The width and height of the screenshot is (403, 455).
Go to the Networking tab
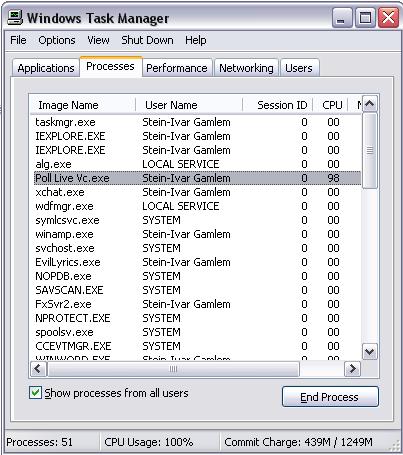[246, 68]
